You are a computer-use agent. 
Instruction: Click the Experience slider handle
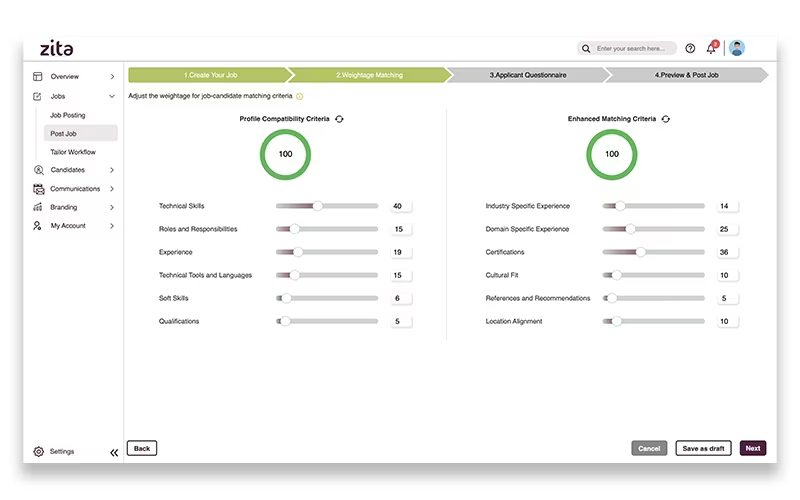pyautogui.click(x=298, y=252)
